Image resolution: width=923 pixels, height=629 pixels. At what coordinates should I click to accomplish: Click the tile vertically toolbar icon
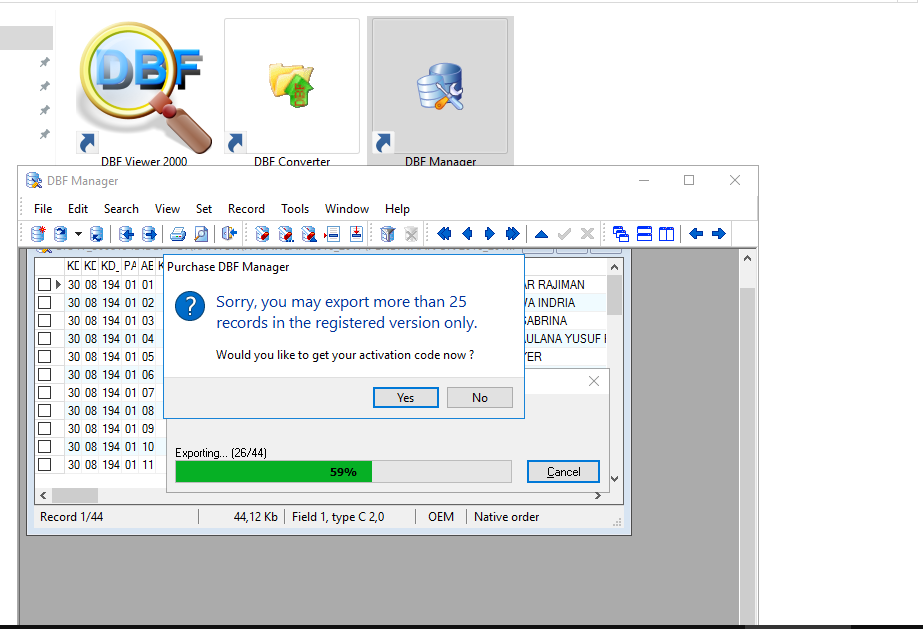(666, 234)
